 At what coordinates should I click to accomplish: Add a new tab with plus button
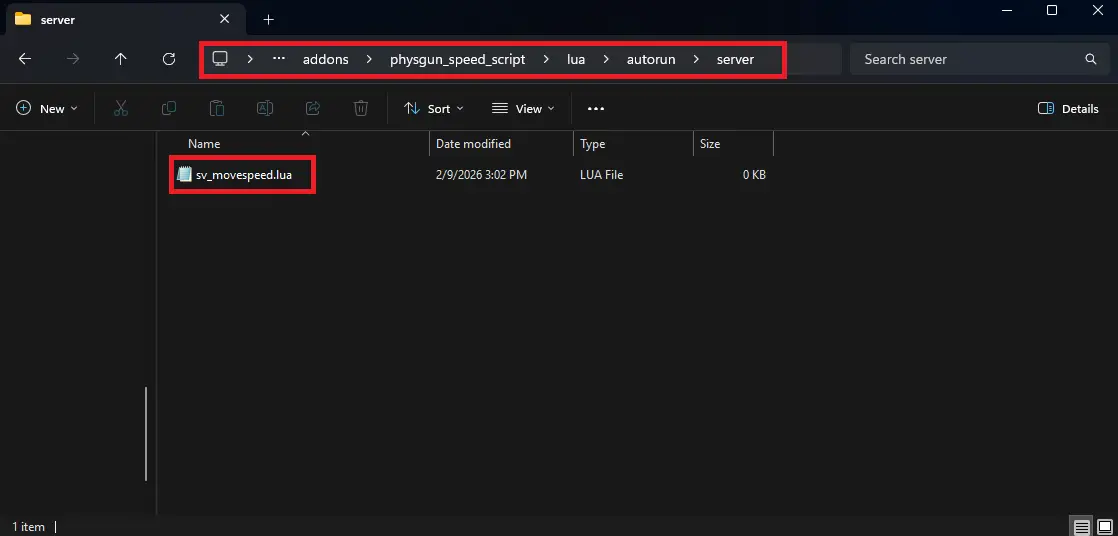point(268,19)
